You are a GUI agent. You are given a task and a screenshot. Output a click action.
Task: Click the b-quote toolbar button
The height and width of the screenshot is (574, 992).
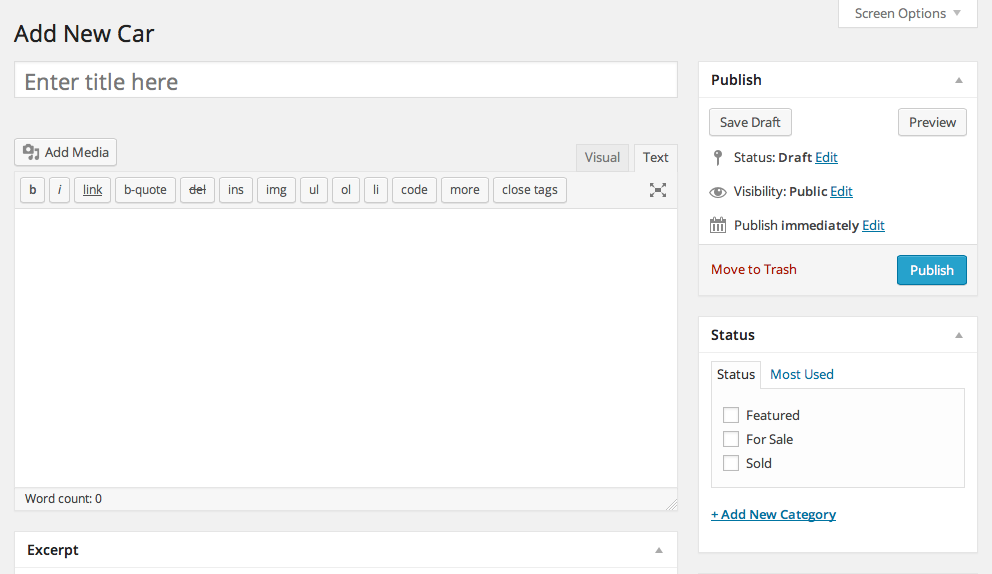(145, 190)
